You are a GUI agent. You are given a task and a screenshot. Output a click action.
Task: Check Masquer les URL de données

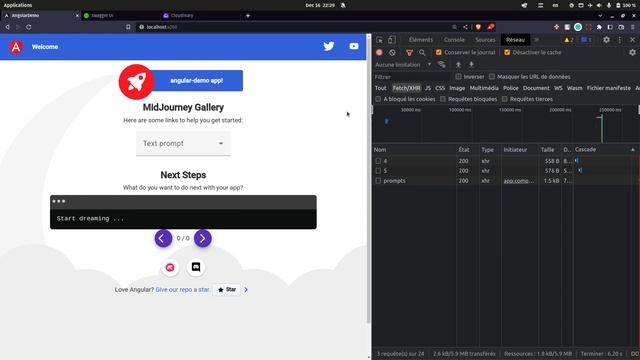(492, 77)
